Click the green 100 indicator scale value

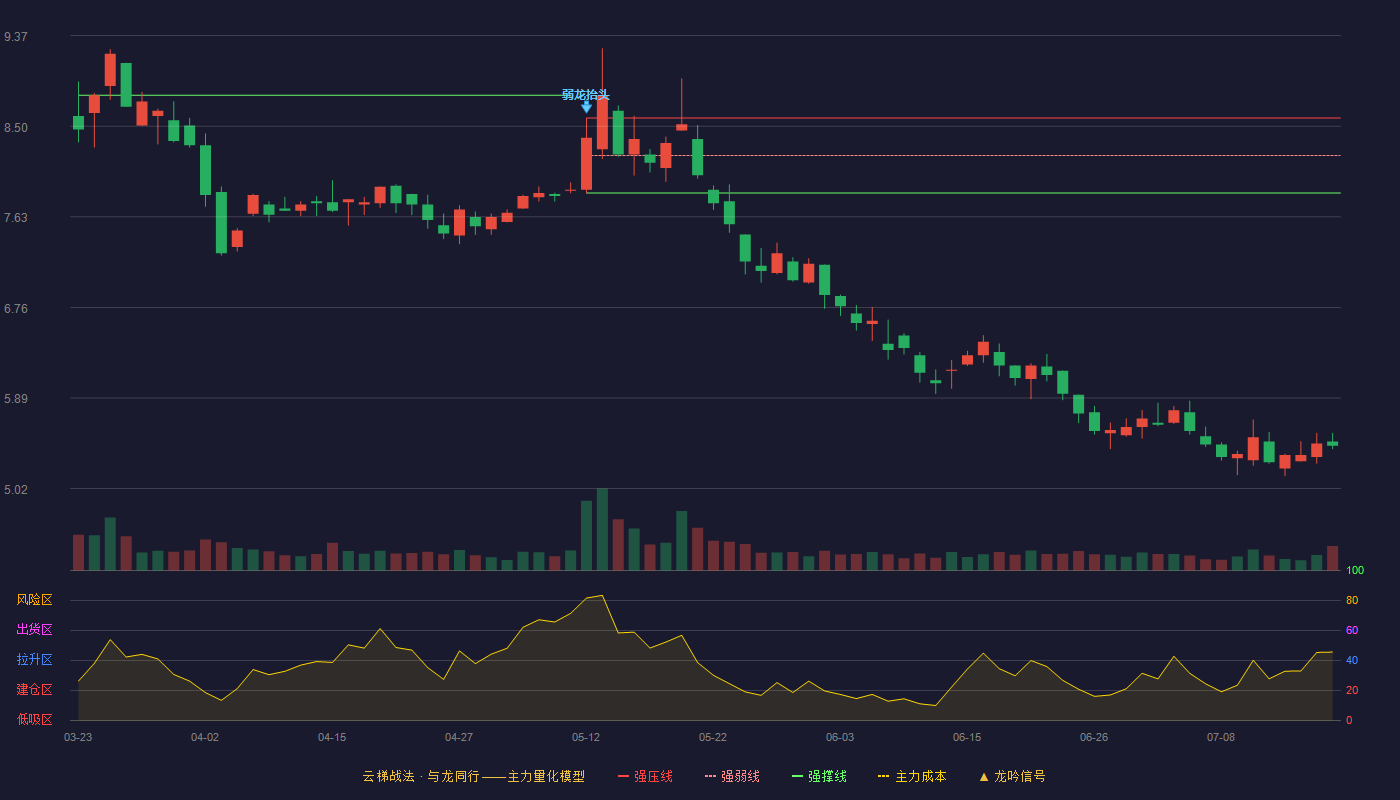[1355, 570]
